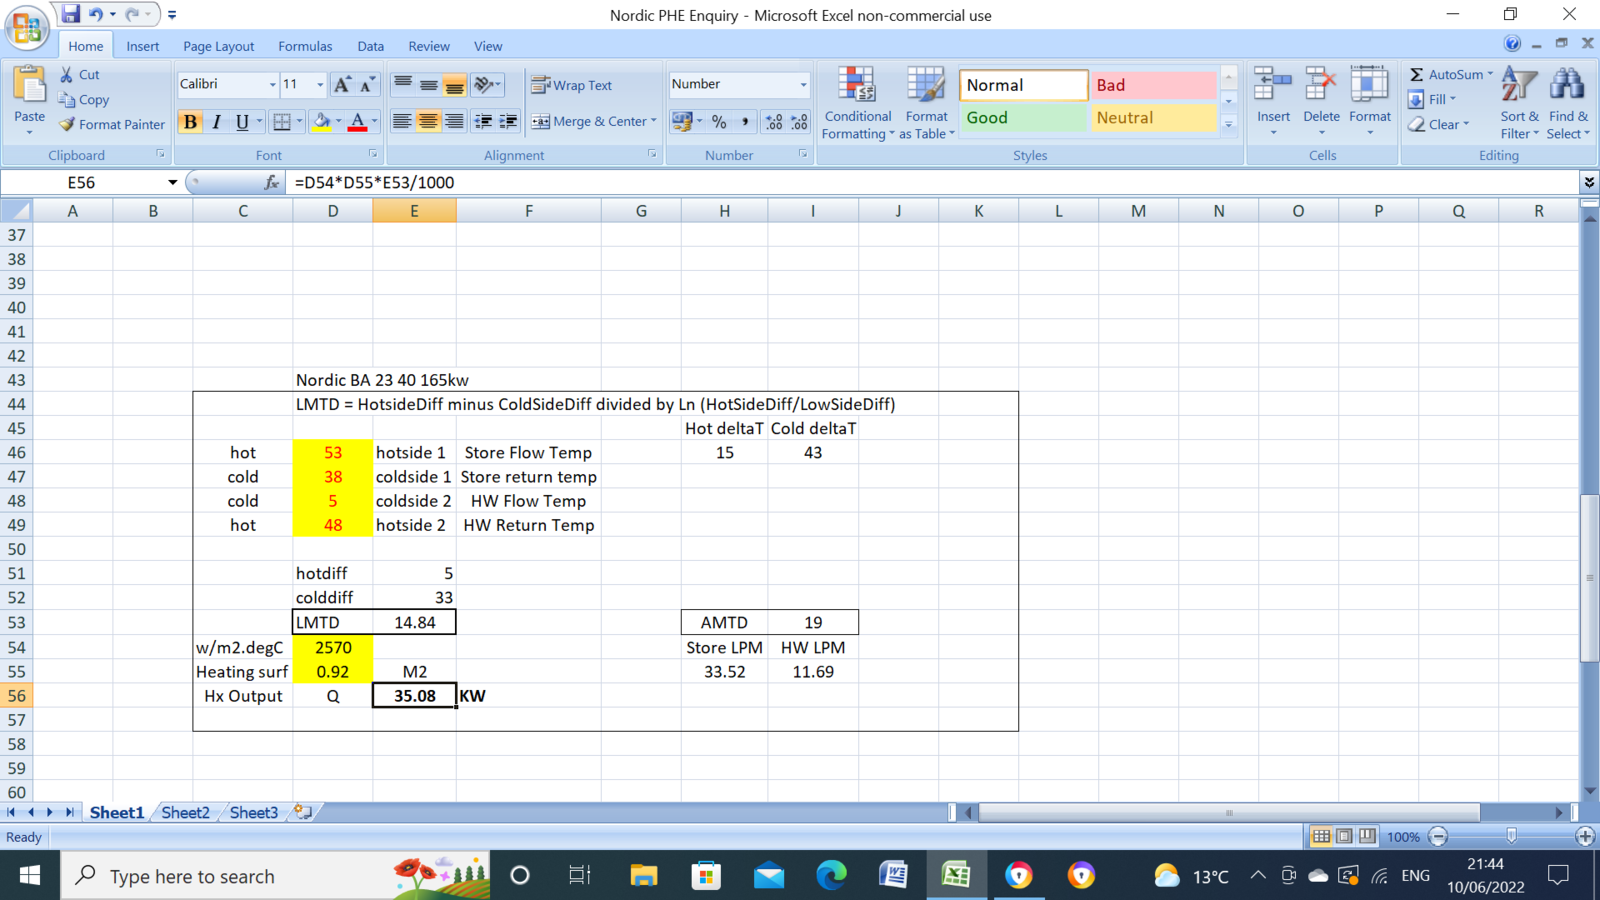Click the Insert Function fx icon
Viewport: 1600px width, 900px height.
[271, 183]
